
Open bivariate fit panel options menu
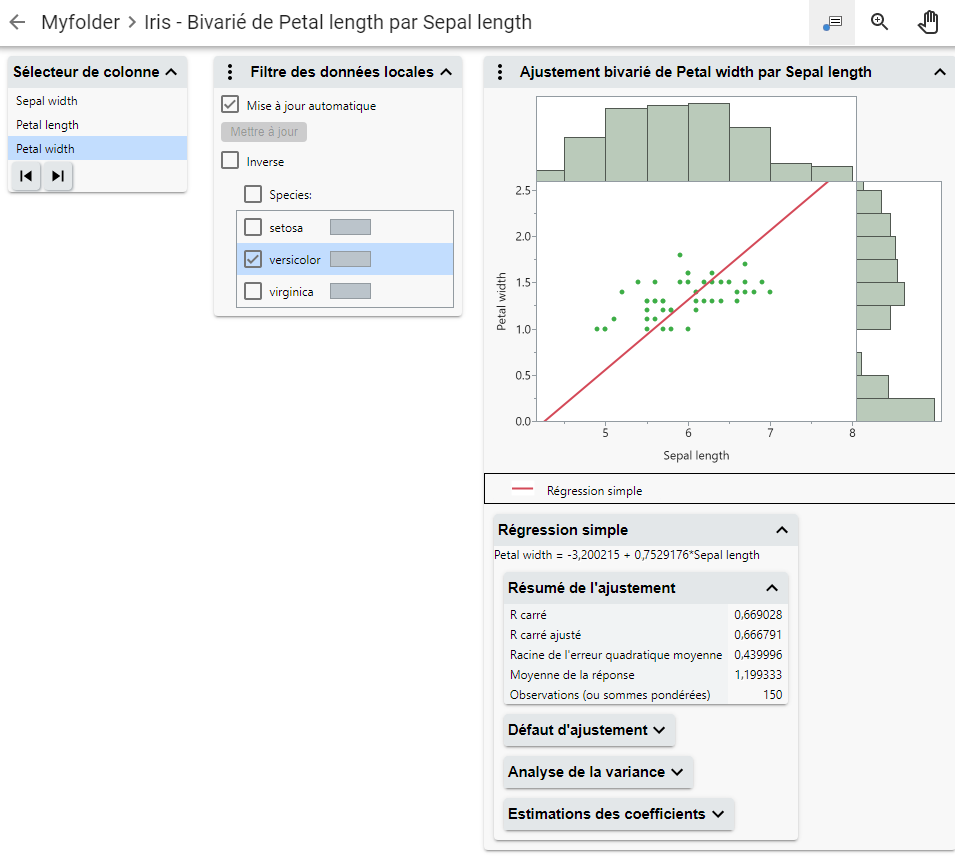click(499, 72)
